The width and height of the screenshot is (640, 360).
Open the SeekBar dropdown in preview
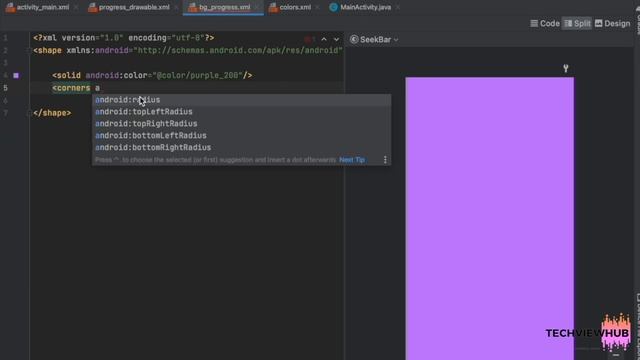click(374, 40)
